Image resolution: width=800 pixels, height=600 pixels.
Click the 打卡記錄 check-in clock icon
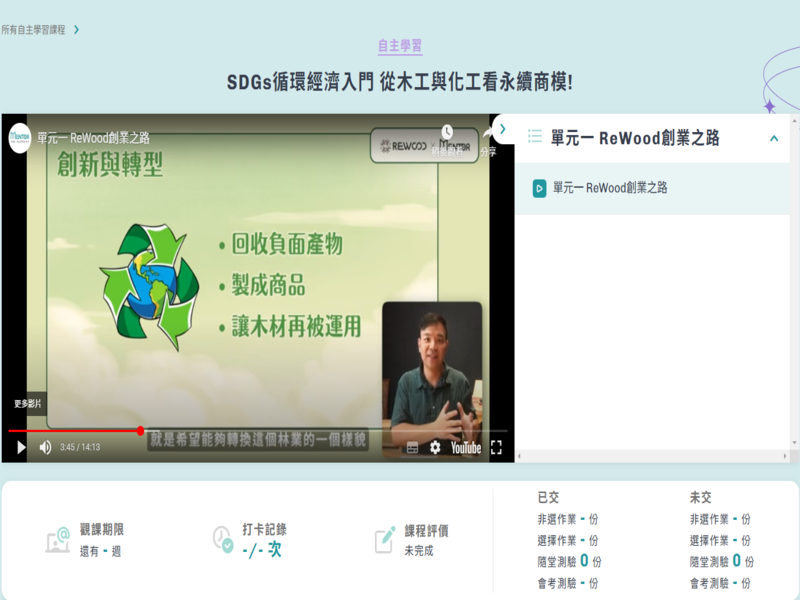[x=222, y=539]
